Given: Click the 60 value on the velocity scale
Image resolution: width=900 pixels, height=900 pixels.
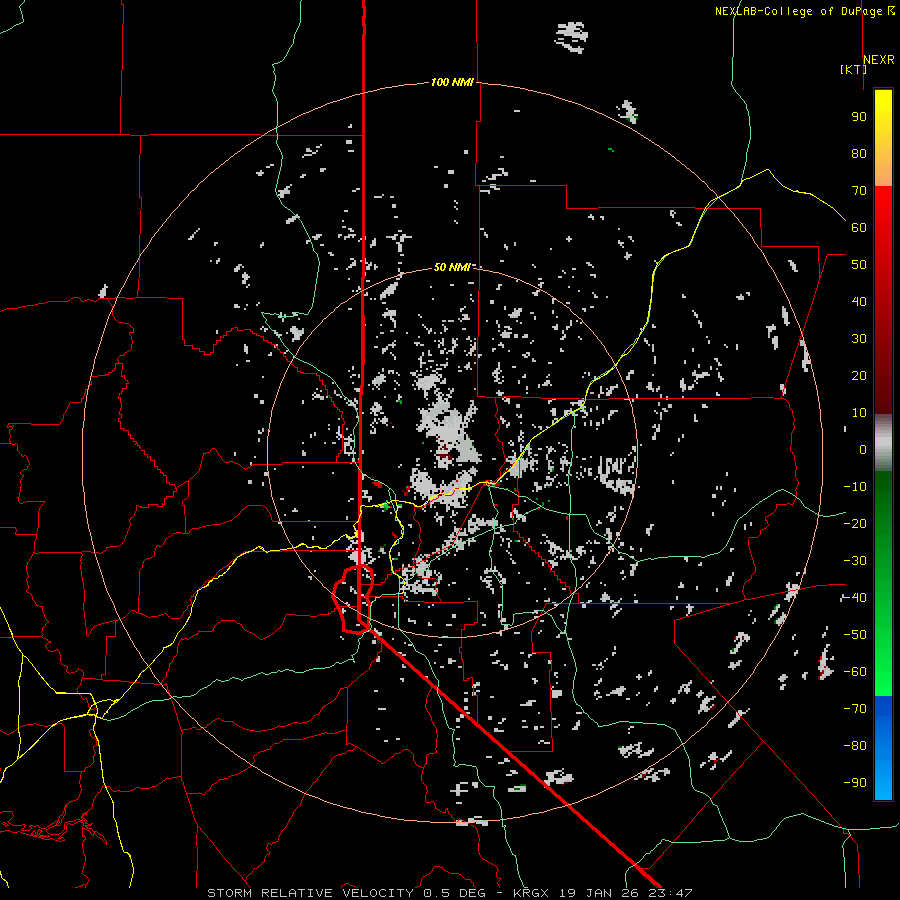Looking at the screenshot, I should [x=859, y=228].
